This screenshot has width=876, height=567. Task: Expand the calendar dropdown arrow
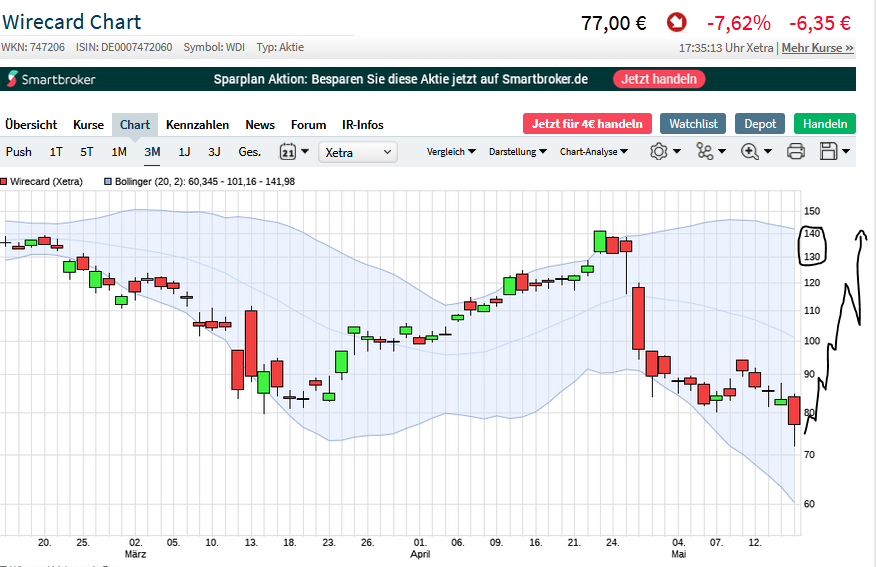305,151
